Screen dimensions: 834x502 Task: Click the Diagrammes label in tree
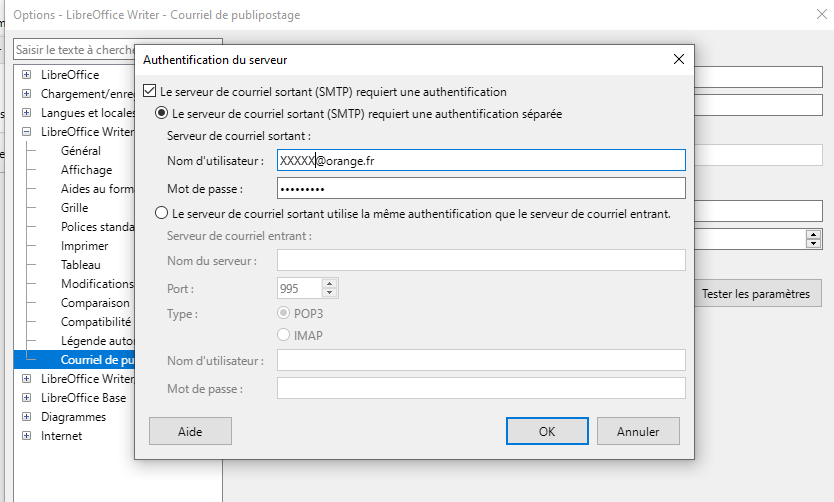[73, 416]
